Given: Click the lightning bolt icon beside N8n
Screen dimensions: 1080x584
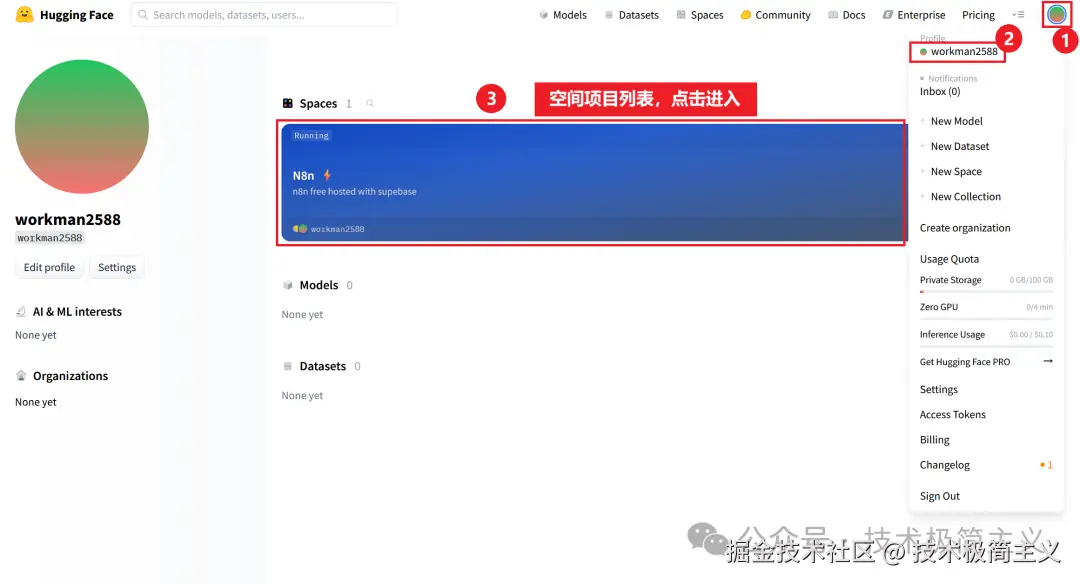Looking at the screenshot, I should [327, 175].
